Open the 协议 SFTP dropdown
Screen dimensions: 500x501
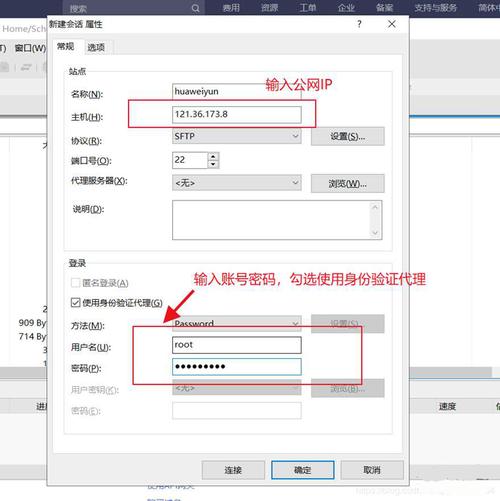pos(237,136)
